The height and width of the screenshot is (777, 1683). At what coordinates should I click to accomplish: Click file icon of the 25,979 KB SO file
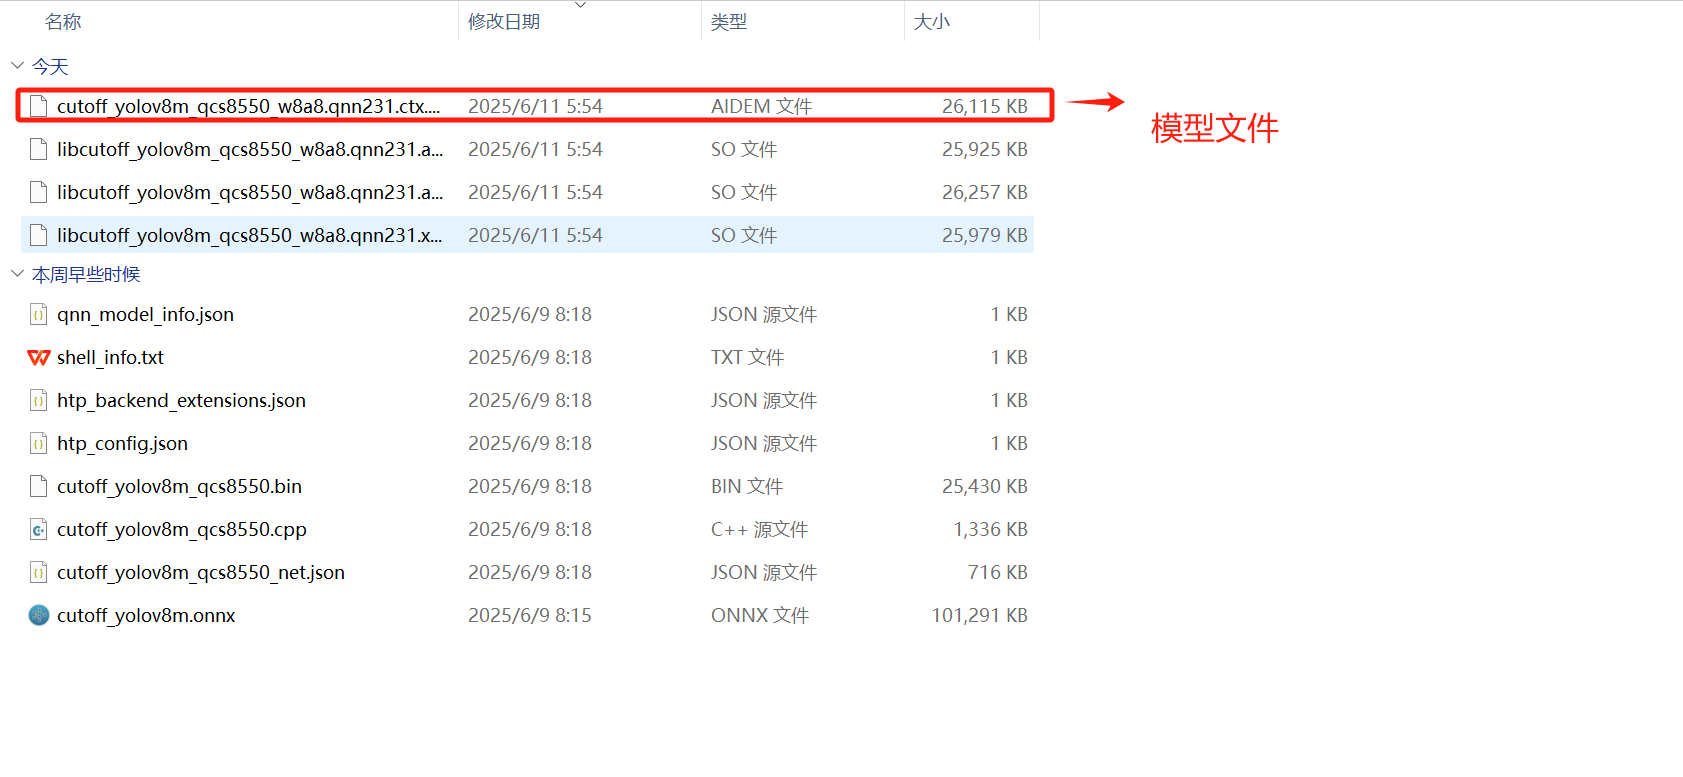38,235
